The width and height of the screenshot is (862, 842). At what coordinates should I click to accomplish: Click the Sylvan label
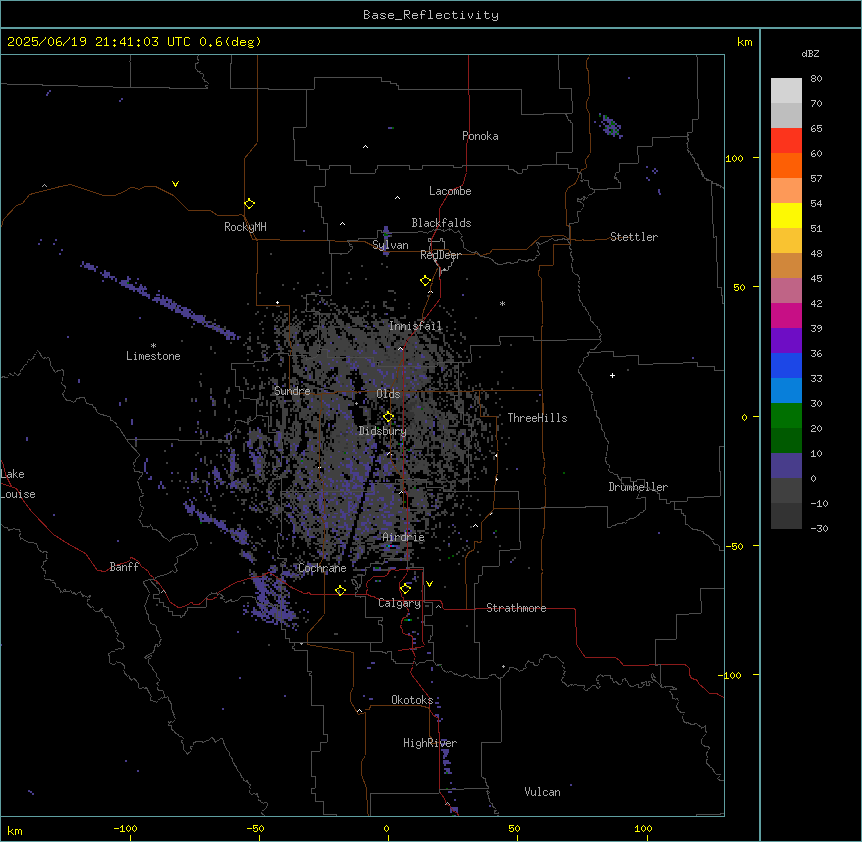pyautogui.click(x=390, y=245)
